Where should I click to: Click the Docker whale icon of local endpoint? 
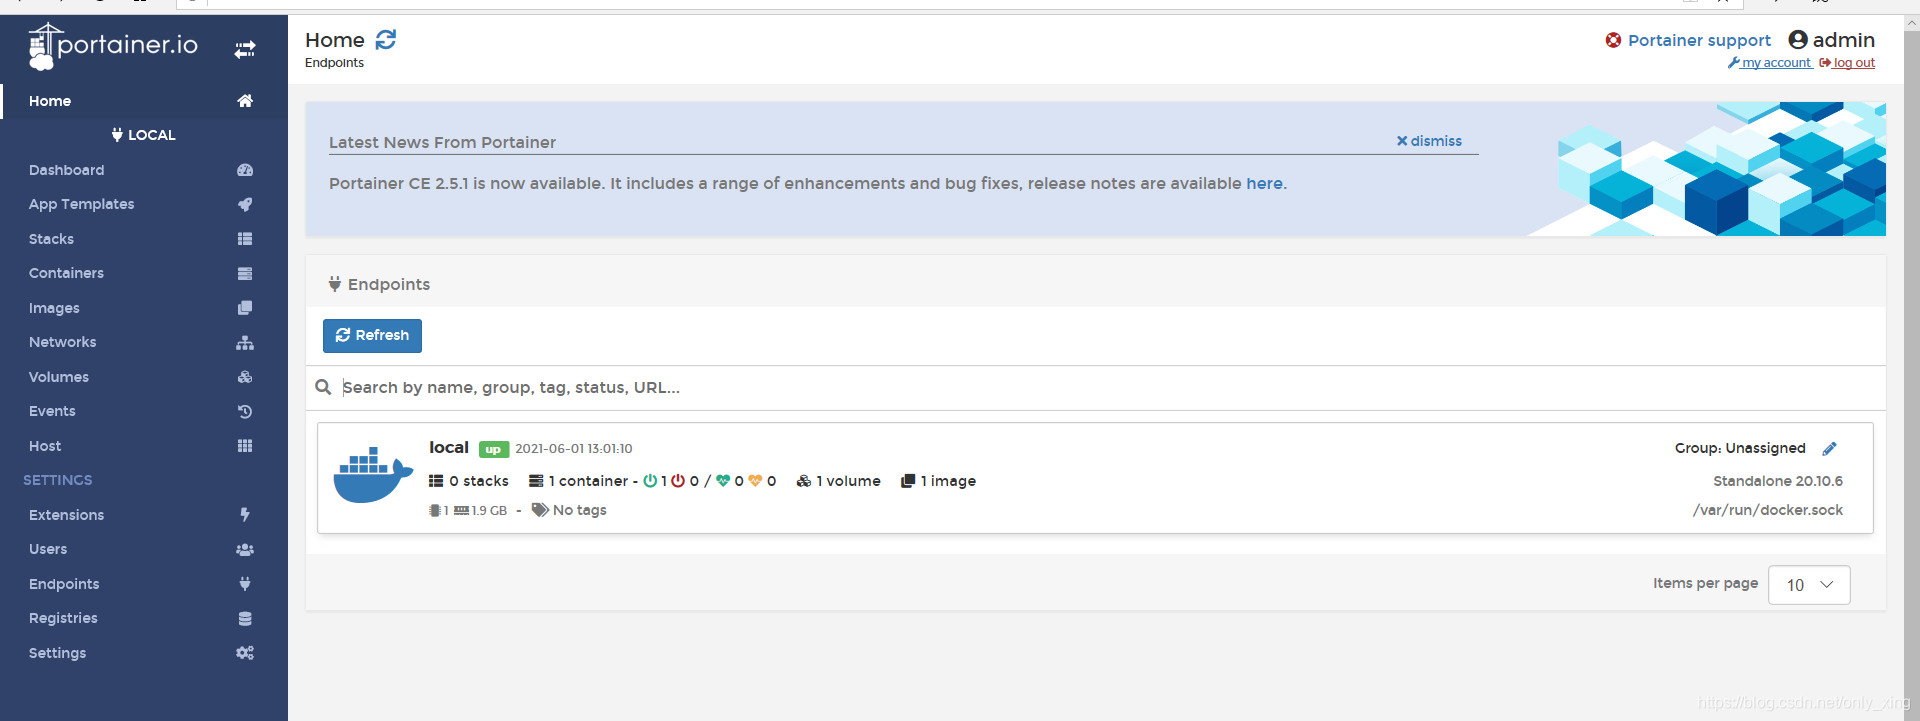(x=373, y=475)
